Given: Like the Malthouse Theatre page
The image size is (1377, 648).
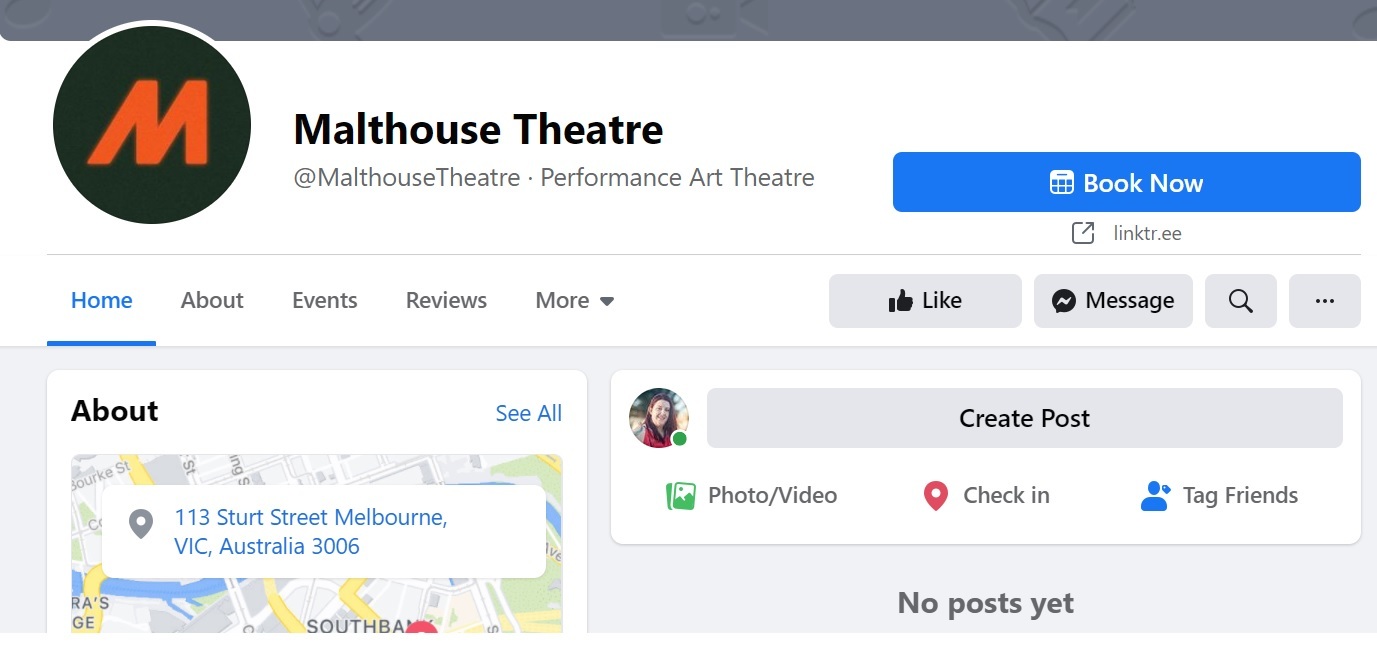Looking at the screenshot, I should (x=925, y=301).
